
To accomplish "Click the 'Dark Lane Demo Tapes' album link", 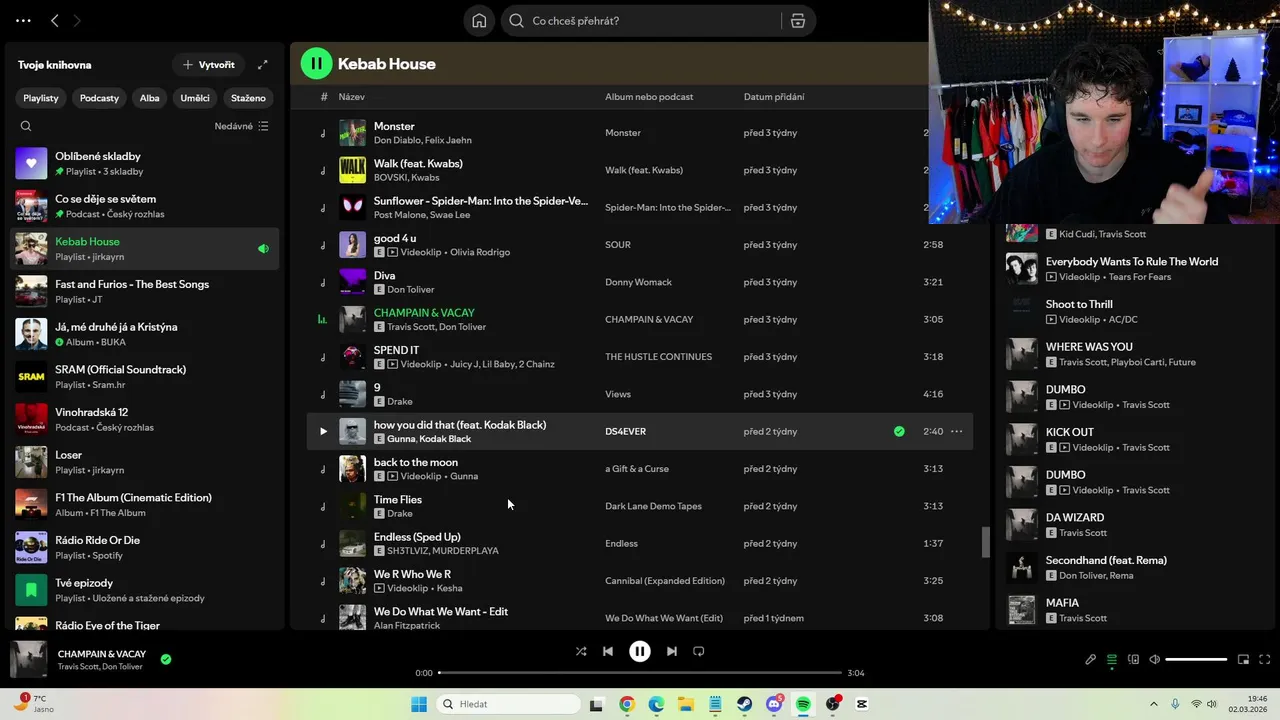I will [653, 506].
